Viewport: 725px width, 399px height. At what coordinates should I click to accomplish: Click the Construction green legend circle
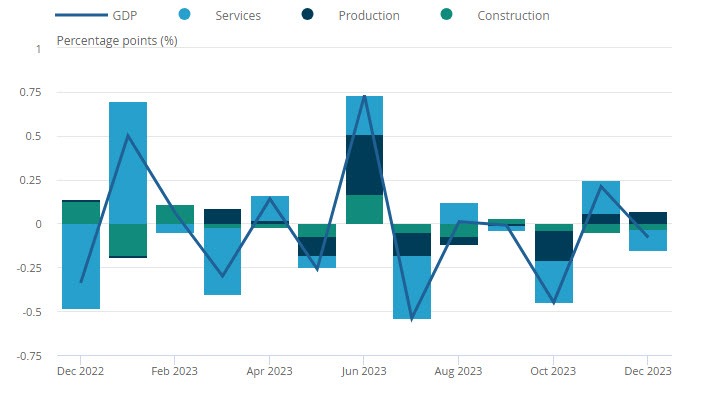[x=446, y=15]
